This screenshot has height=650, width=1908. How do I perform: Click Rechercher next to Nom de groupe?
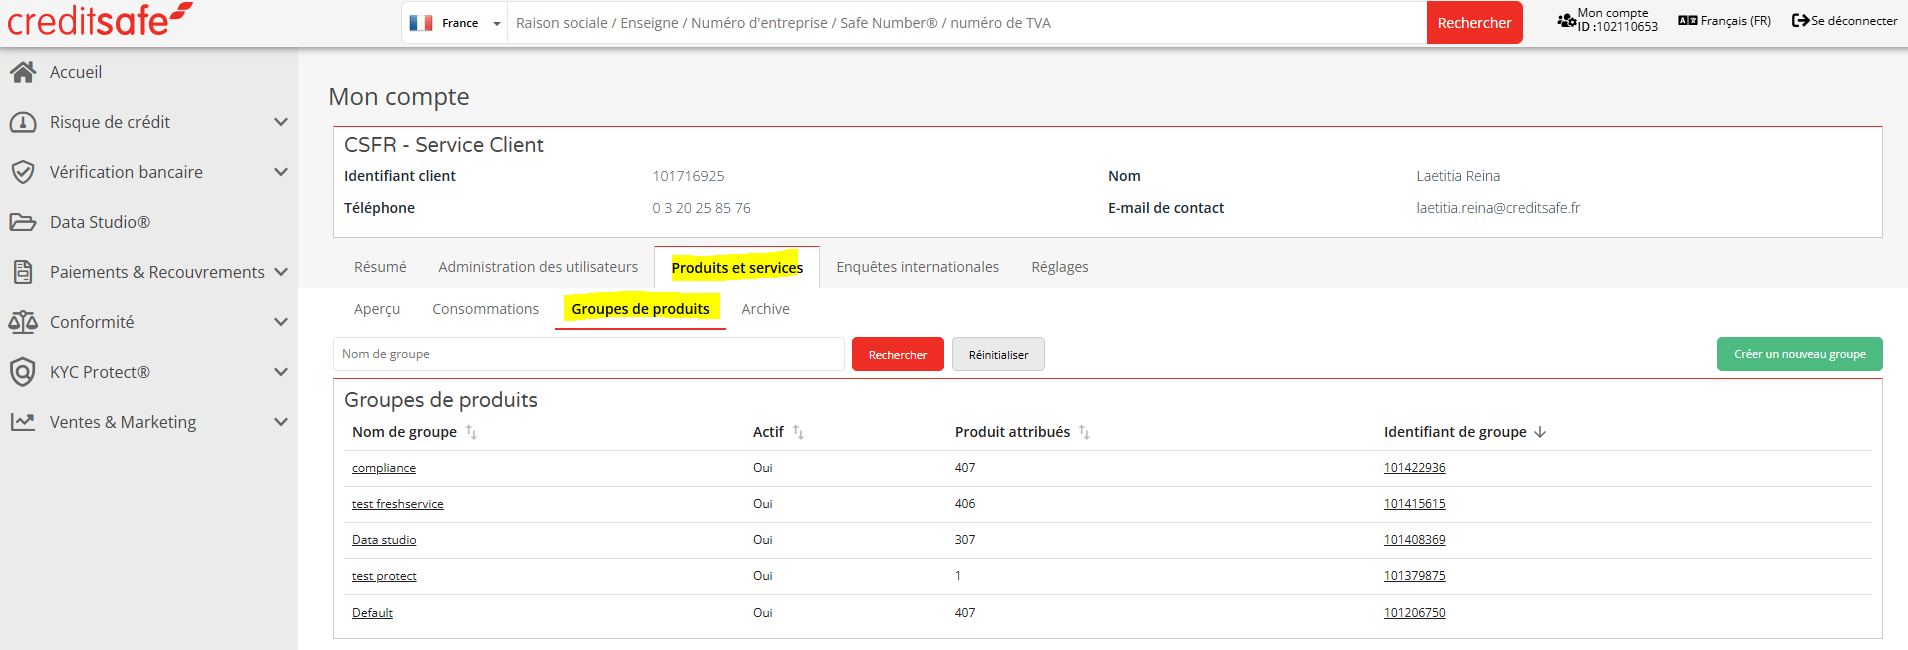click(x=898, y=355)
